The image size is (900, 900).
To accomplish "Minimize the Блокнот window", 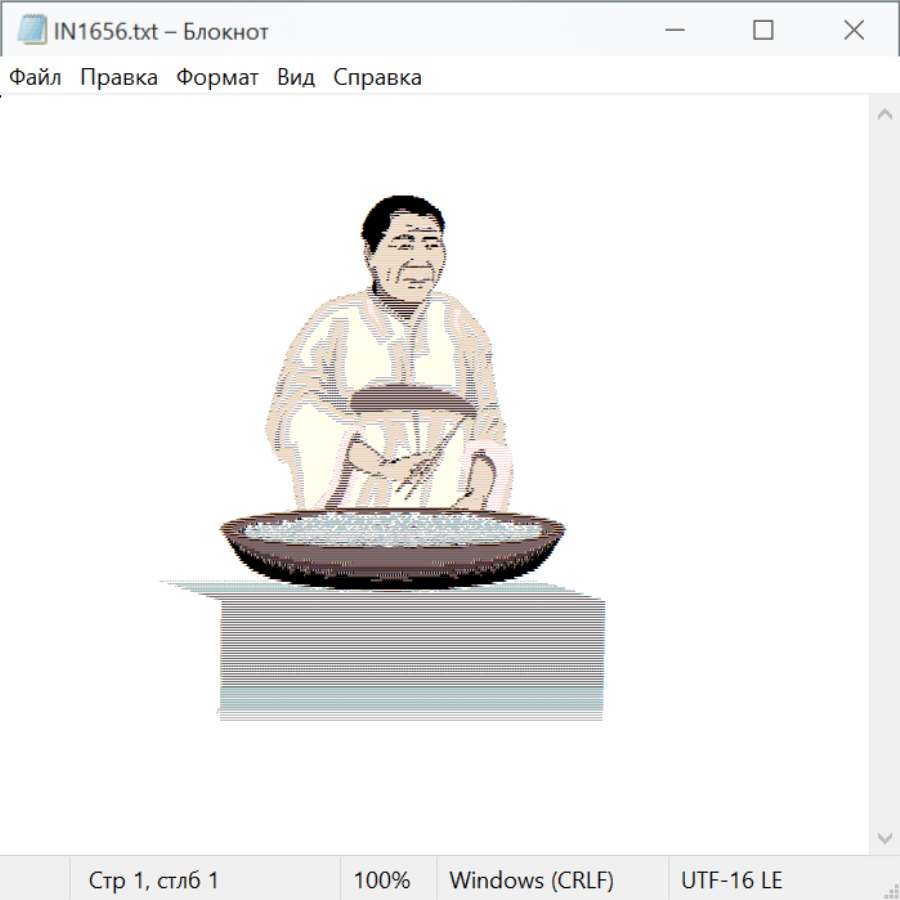I will [x=675, y=31].
